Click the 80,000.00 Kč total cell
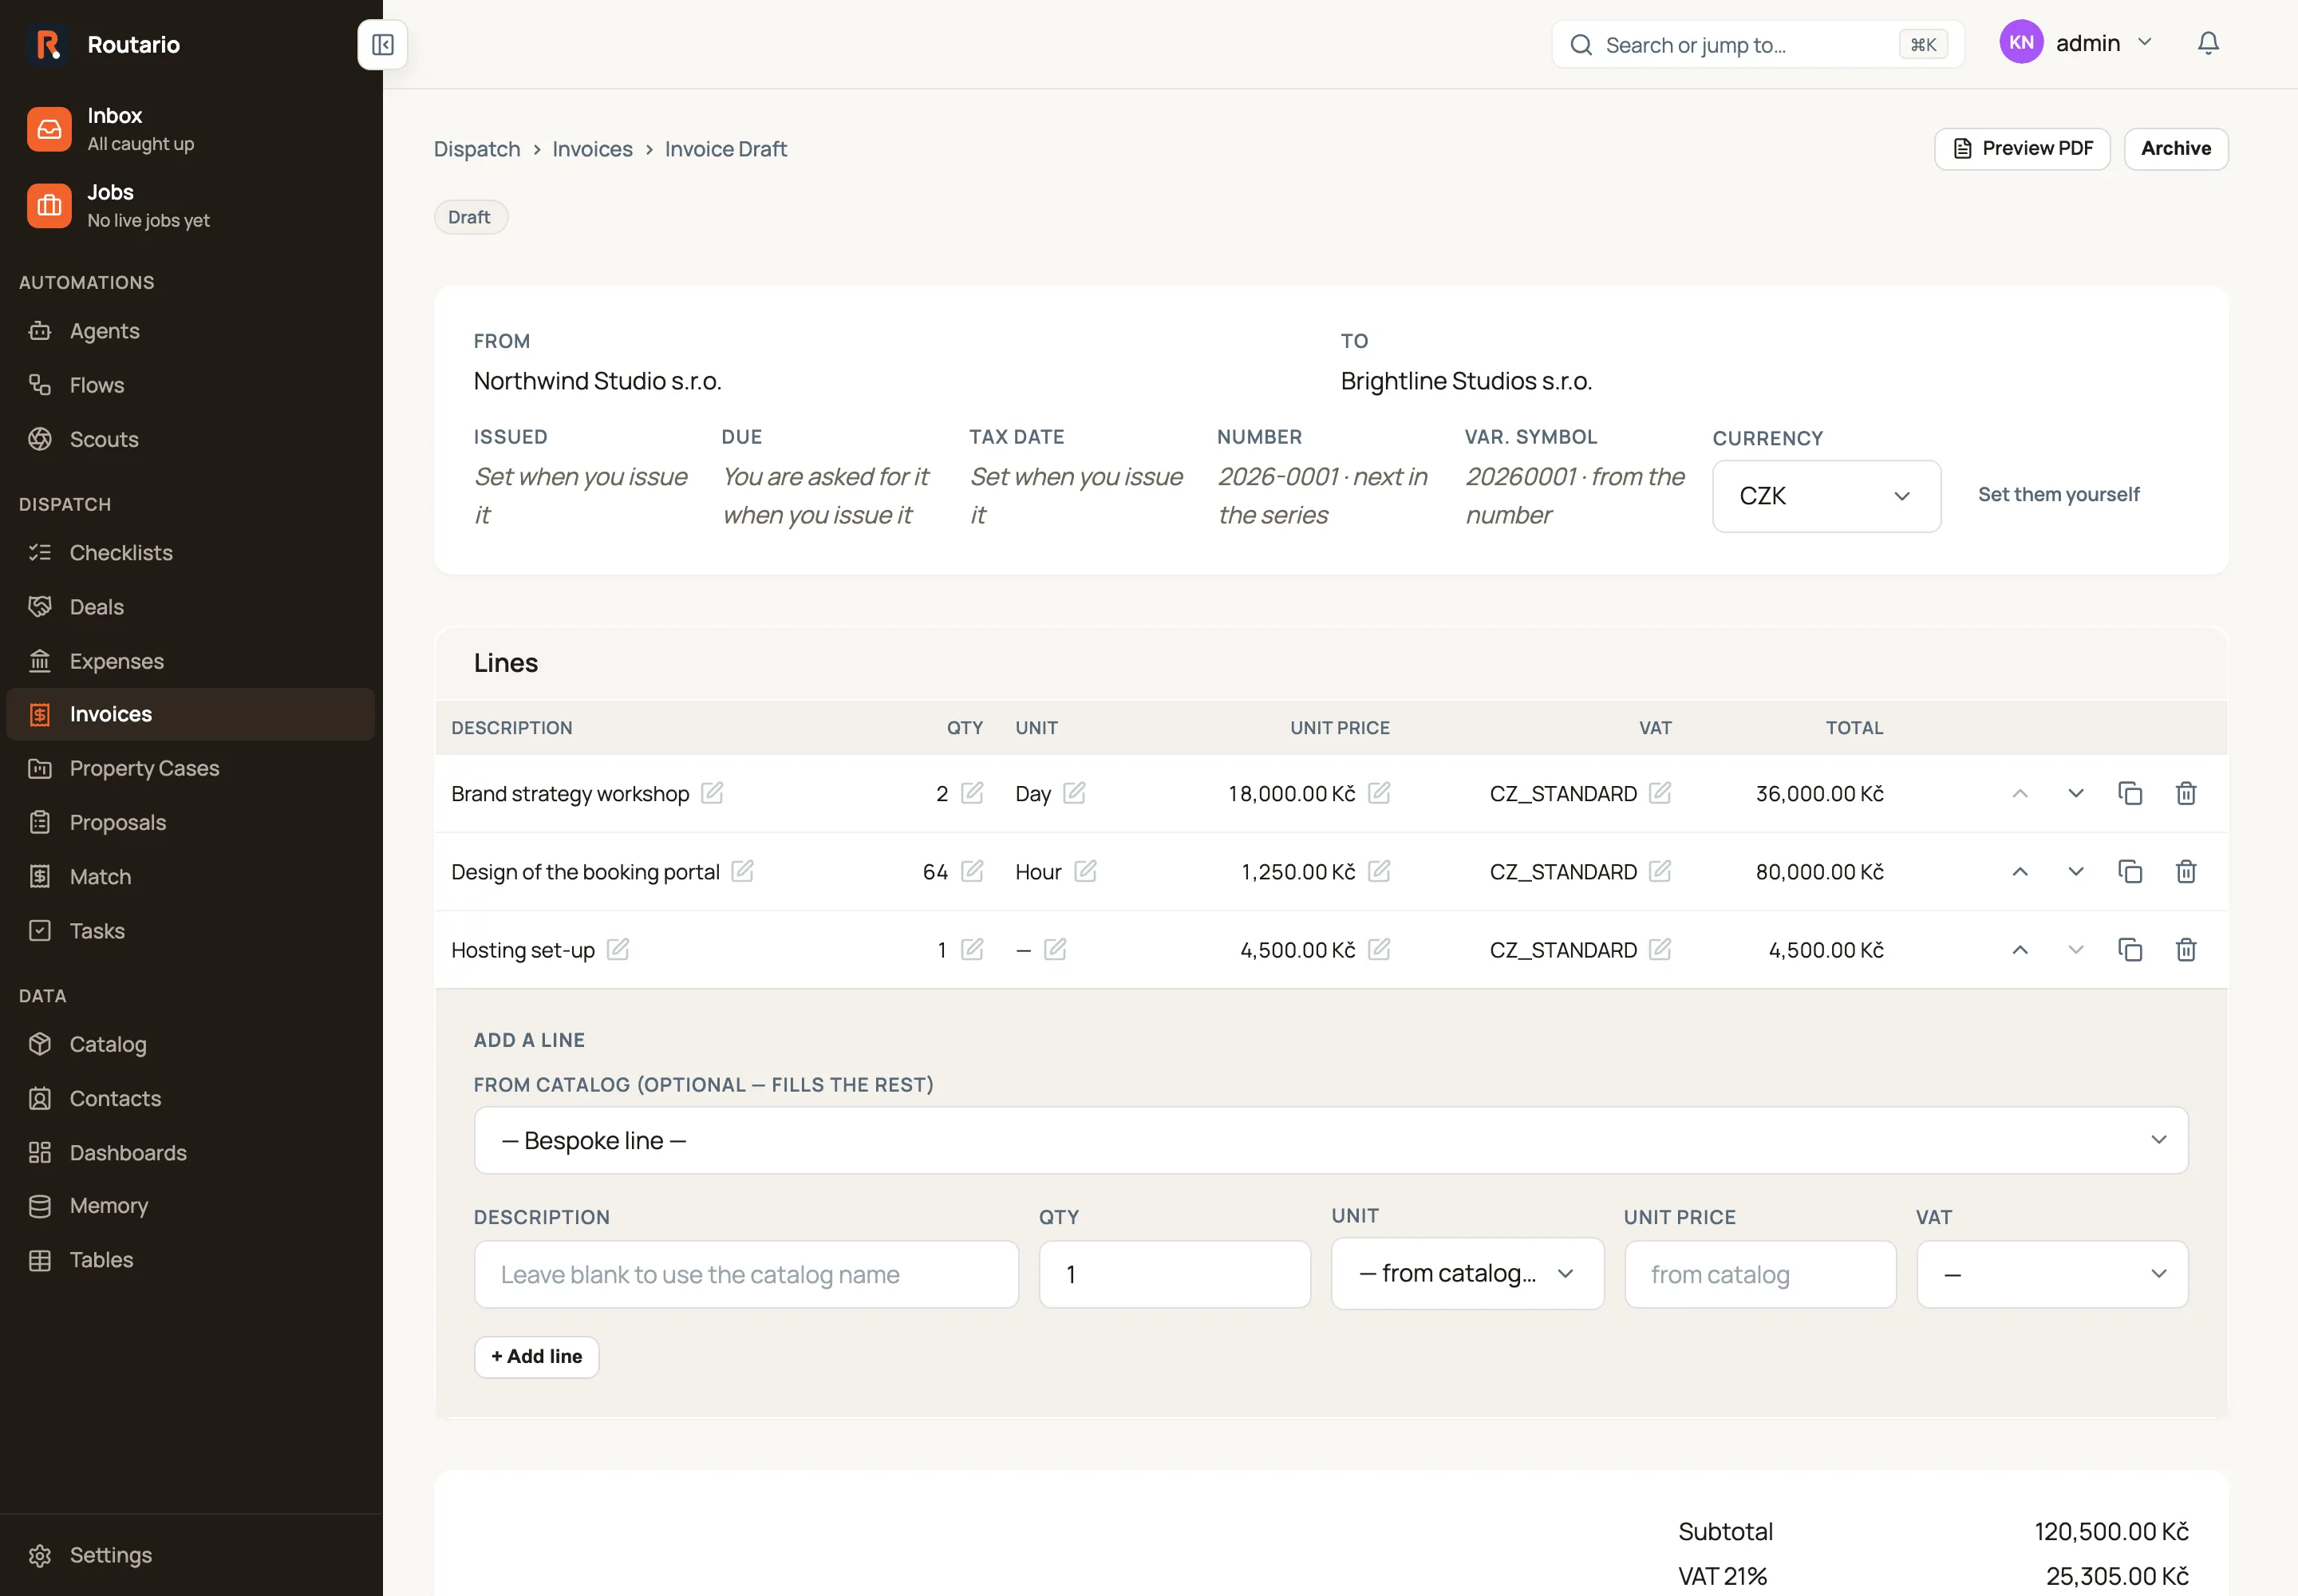This screenshot has height=1596, width=2298. 1819,872
